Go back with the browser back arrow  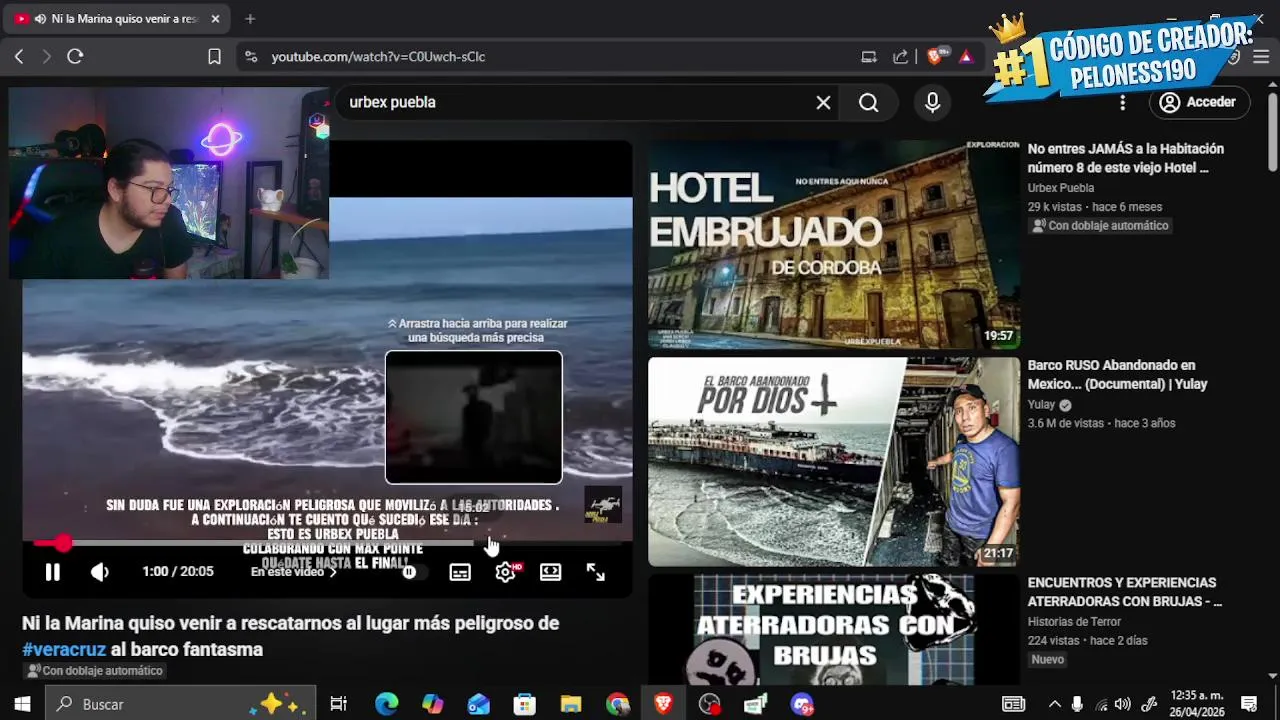coord(19,57)
